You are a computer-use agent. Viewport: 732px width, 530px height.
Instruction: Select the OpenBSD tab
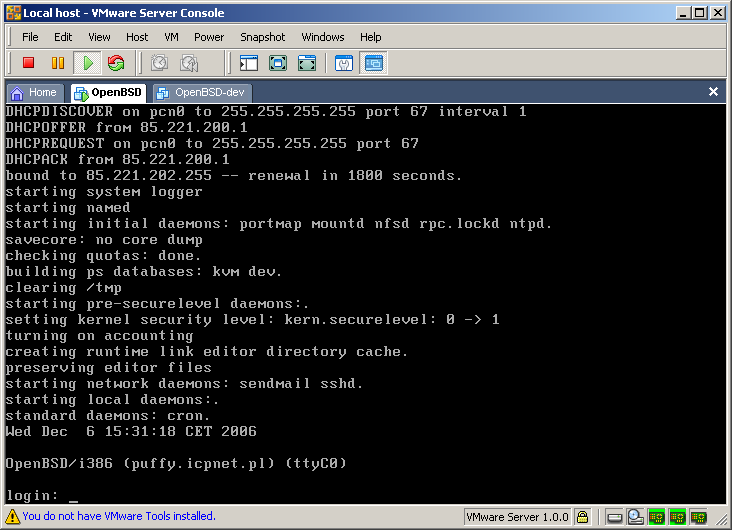[x=108, y=92]
